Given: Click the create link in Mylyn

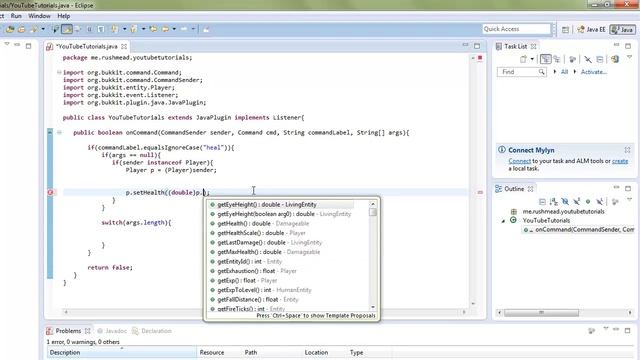Looking at the screenshot, I should point(620,161).
